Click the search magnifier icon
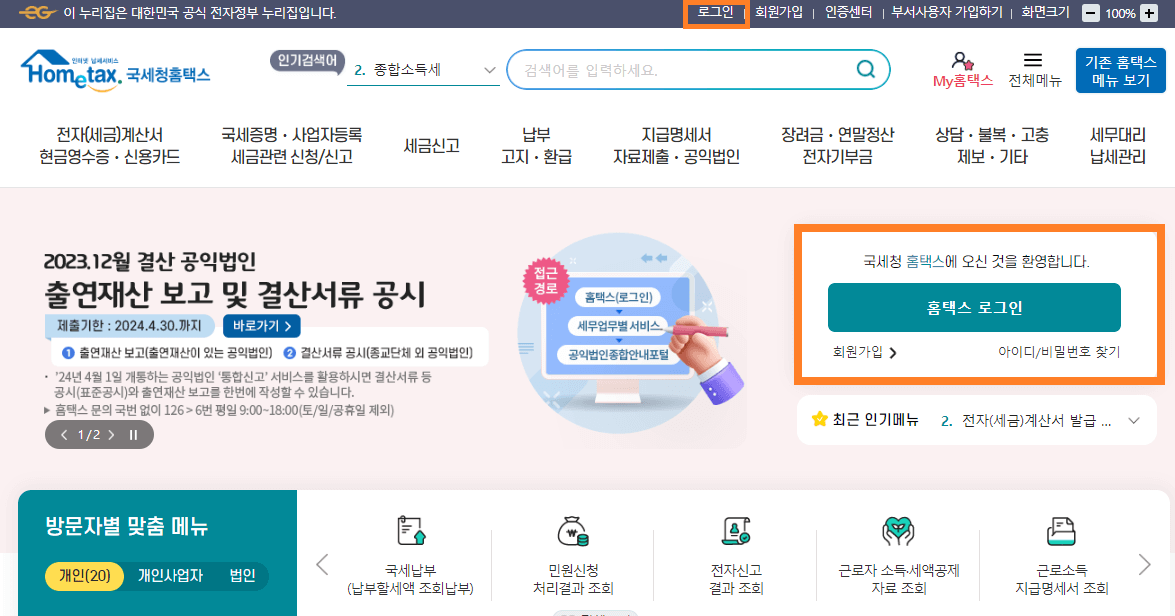Viewport: 1175px width, 616px height. [x=866, y=70]
